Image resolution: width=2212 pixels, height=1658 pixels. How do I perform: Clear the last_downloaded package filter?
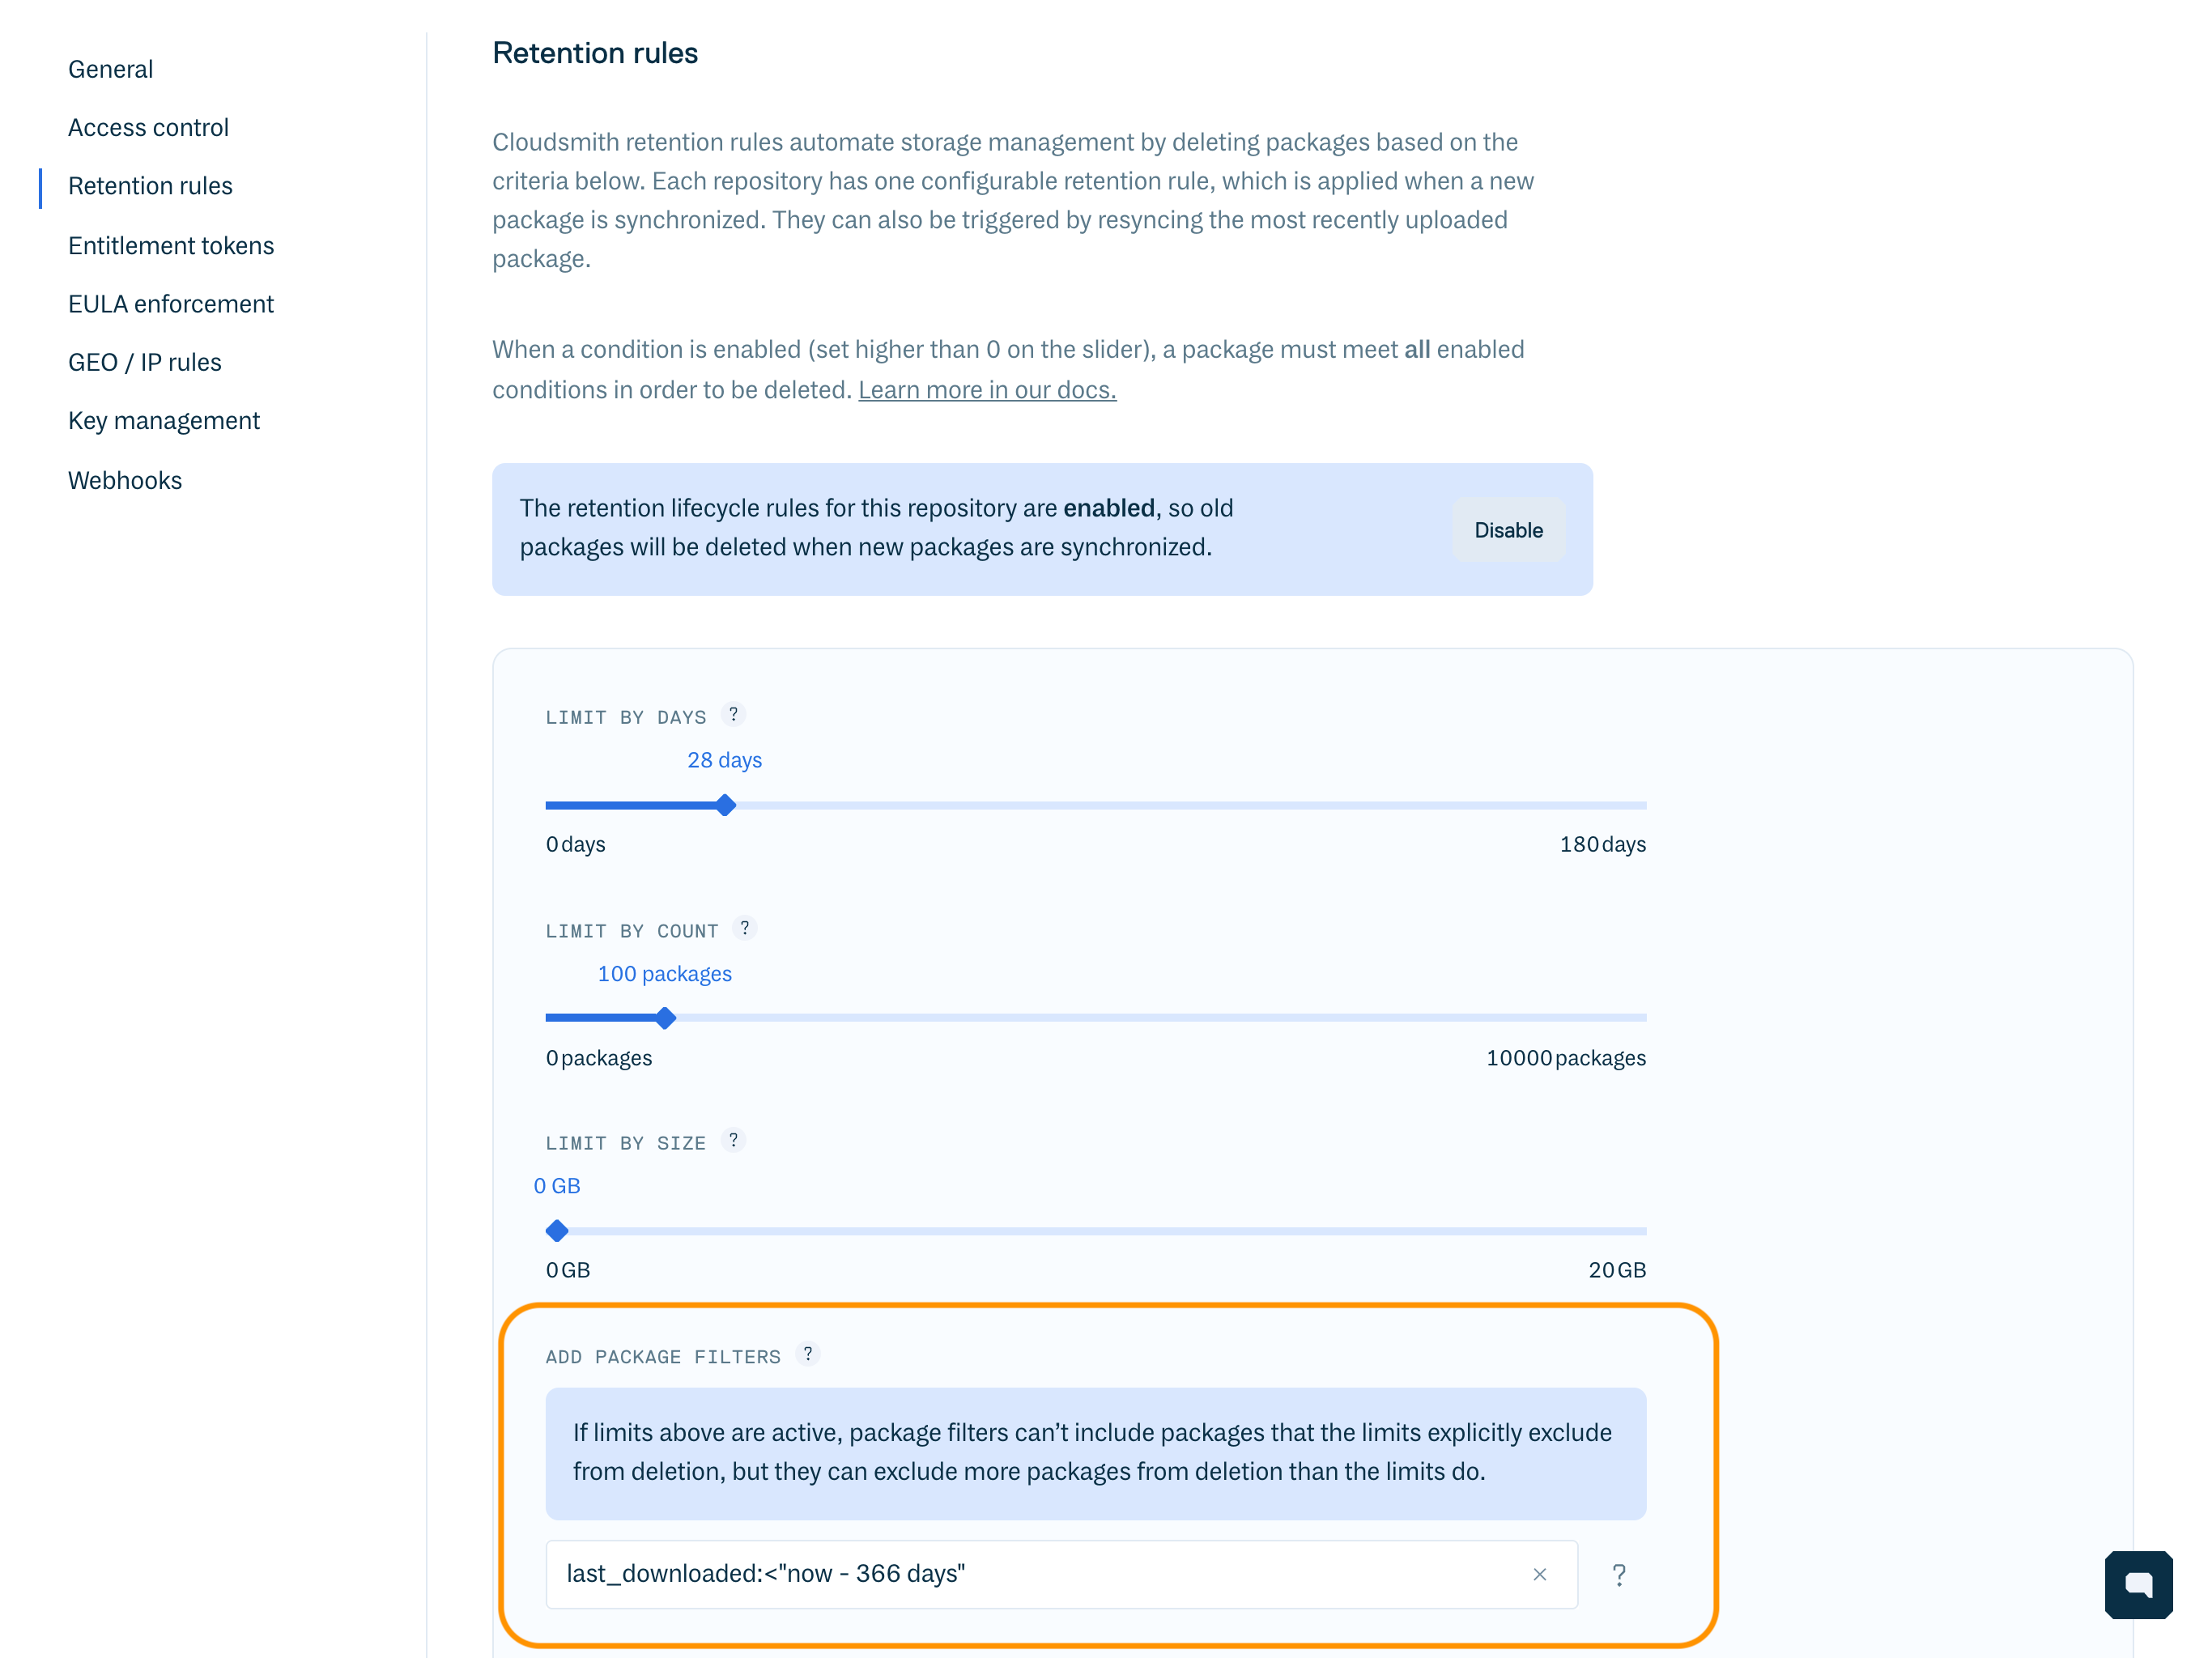1539,1573
